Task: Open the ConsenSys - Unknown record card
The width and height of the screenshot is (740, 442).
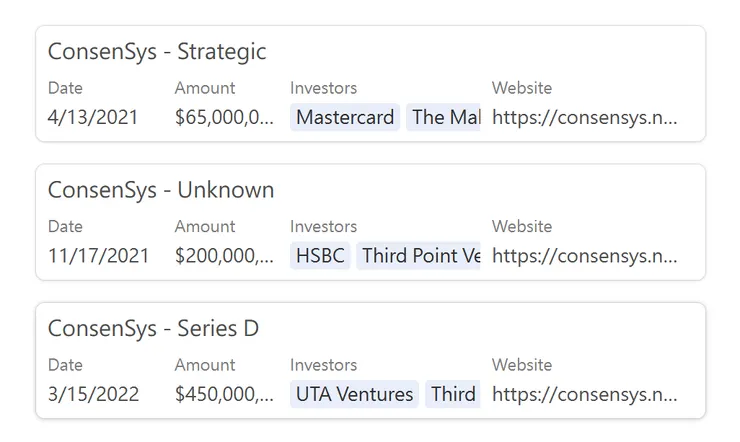Action: 161,190
